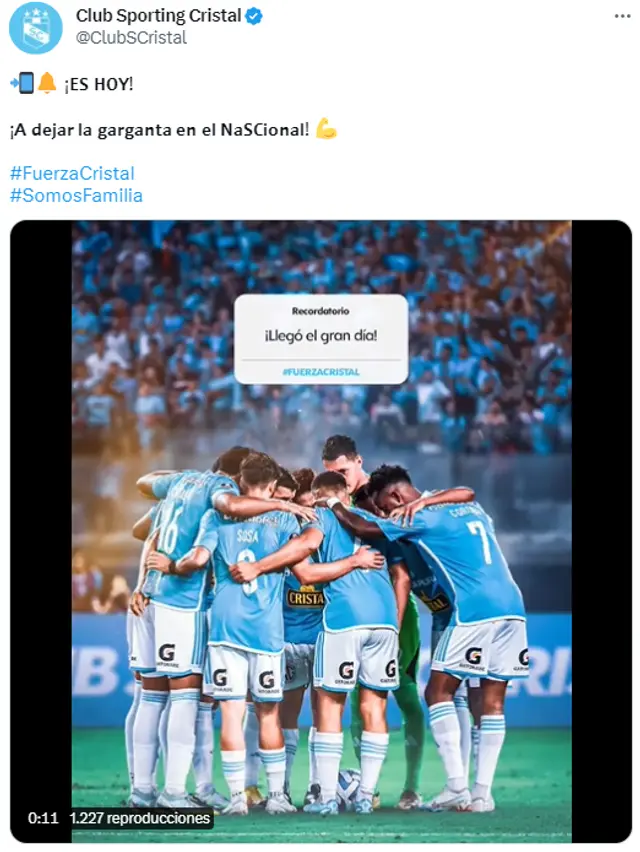640x852 pixels.
Task: Click the ¡Llegó el gran día! text
Action: click(x=321, y=336)
